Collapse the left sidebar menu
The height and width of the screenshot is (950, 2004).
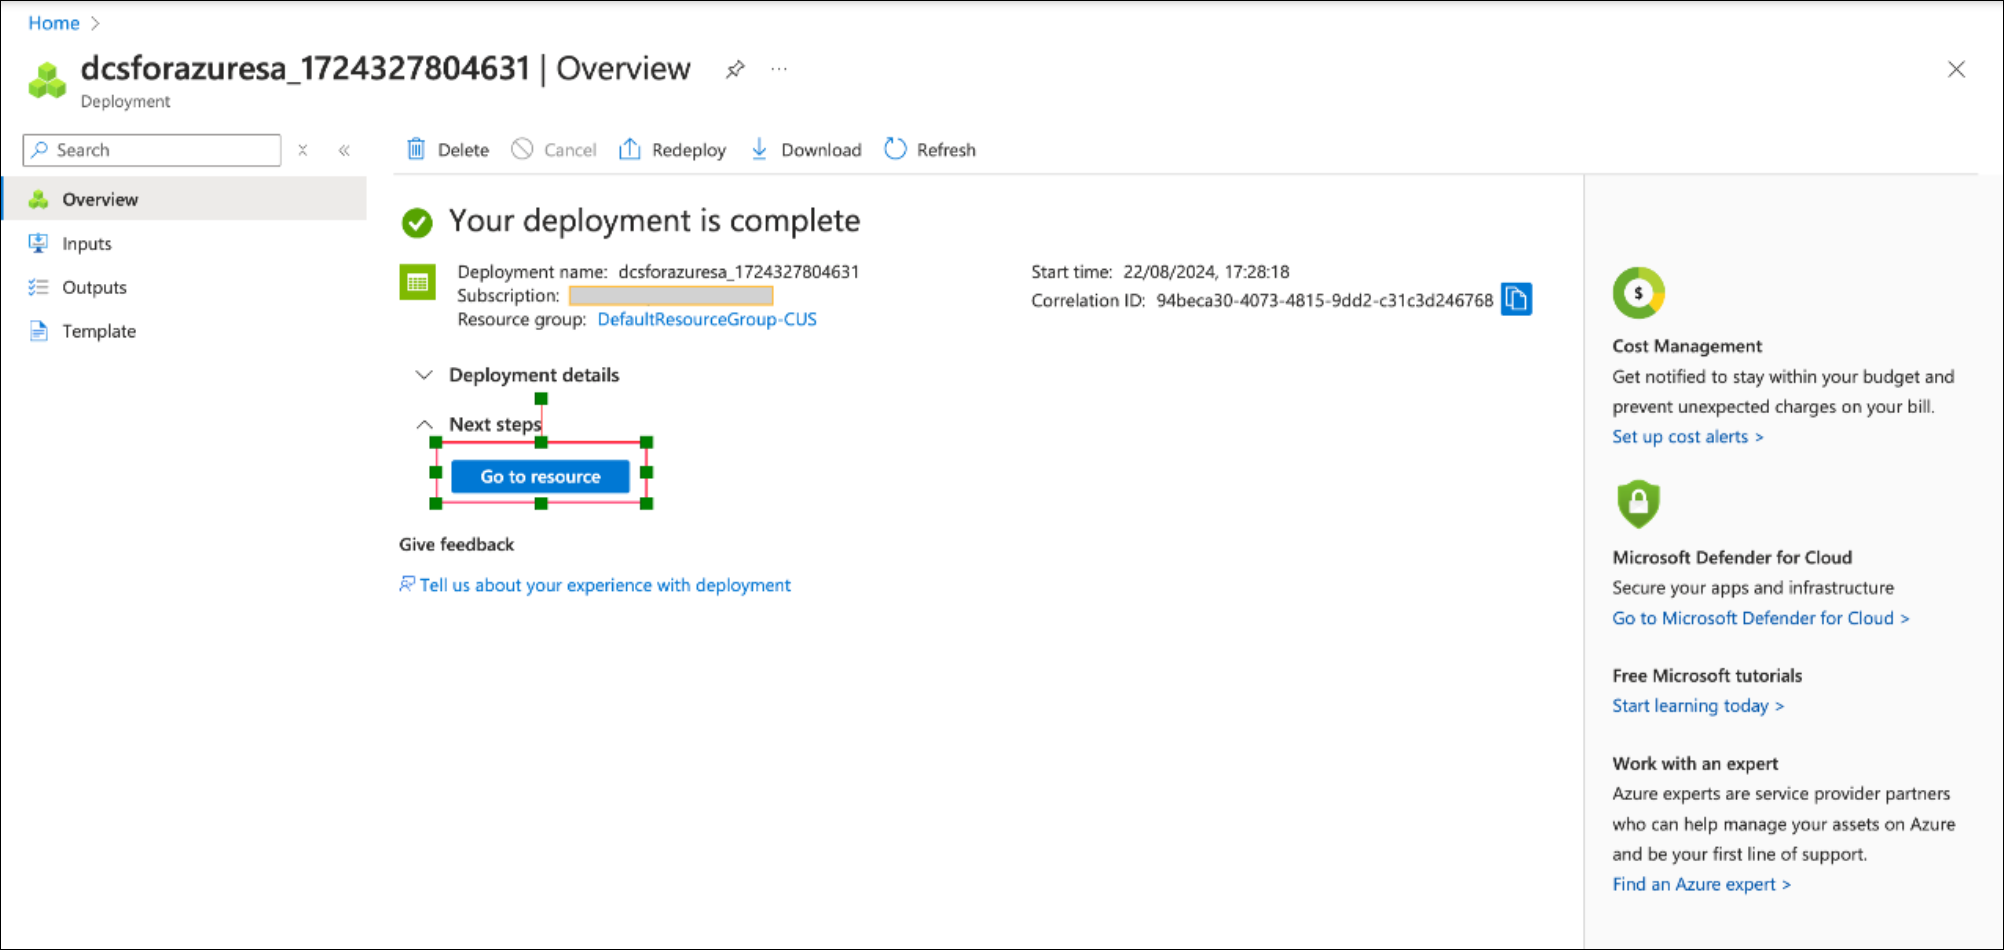(344, 150)
